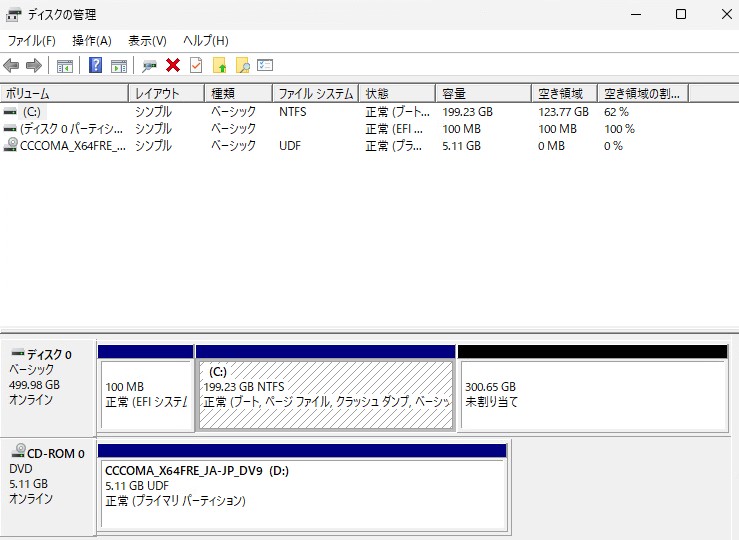Sort by the ボリューム column header

click(65, 93)
